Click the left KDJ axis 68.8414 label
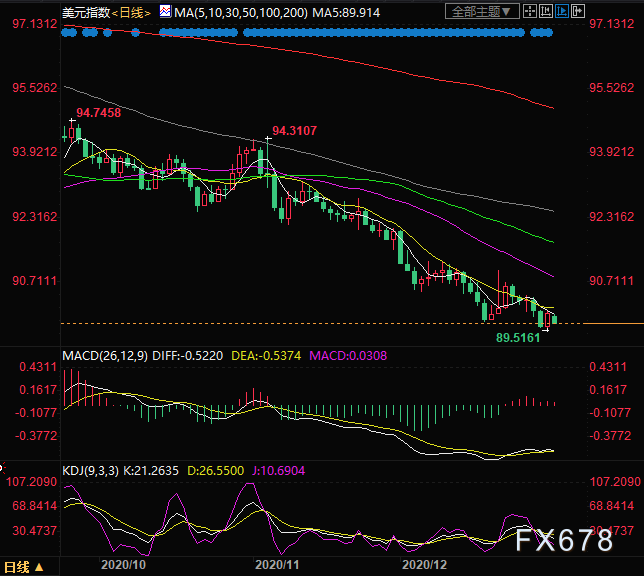Image resolution: width=644 pixels, height=576 pixels. coord(34,506)
